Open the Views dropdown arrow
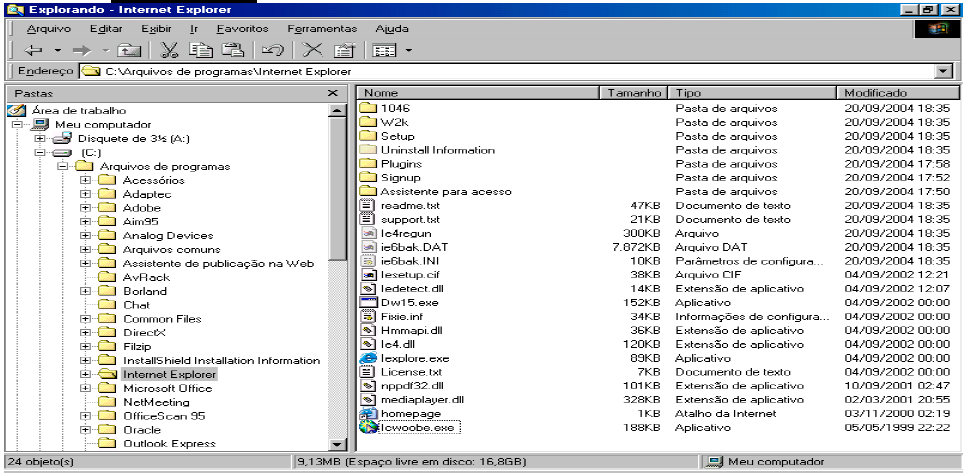The height and width of the screenshot is (476, 968). tap(408, 51)
